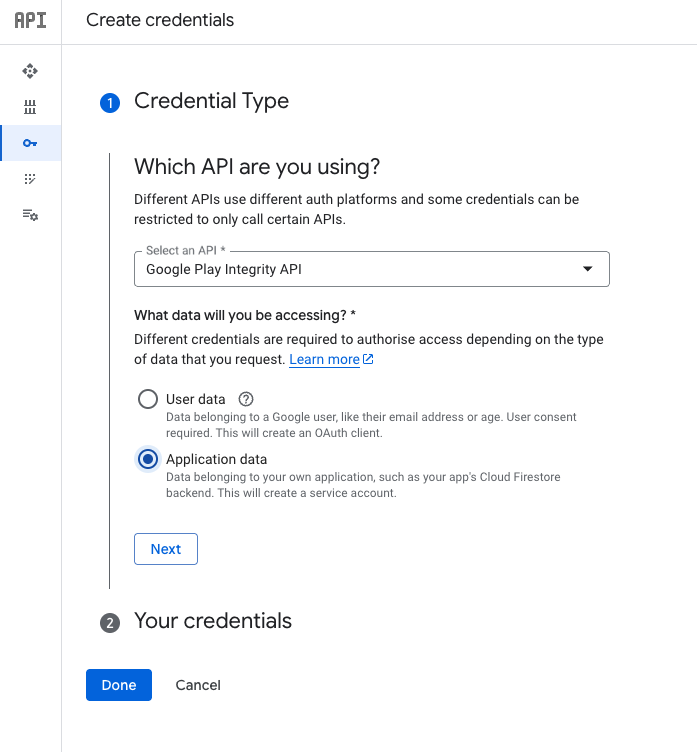Click the Cancel button

[x=198, y=685]
